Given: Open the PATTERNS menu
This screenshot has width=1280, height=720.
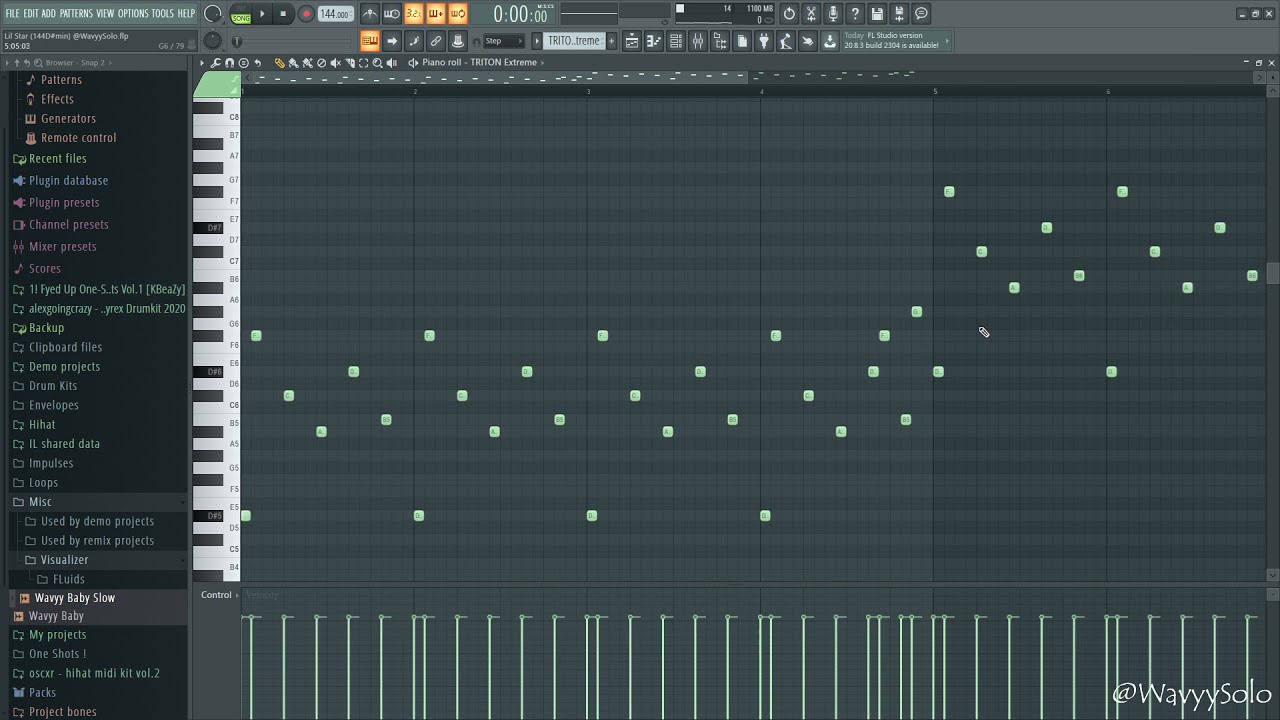Looking at the screenshot, I should click(x=76, y=14).
